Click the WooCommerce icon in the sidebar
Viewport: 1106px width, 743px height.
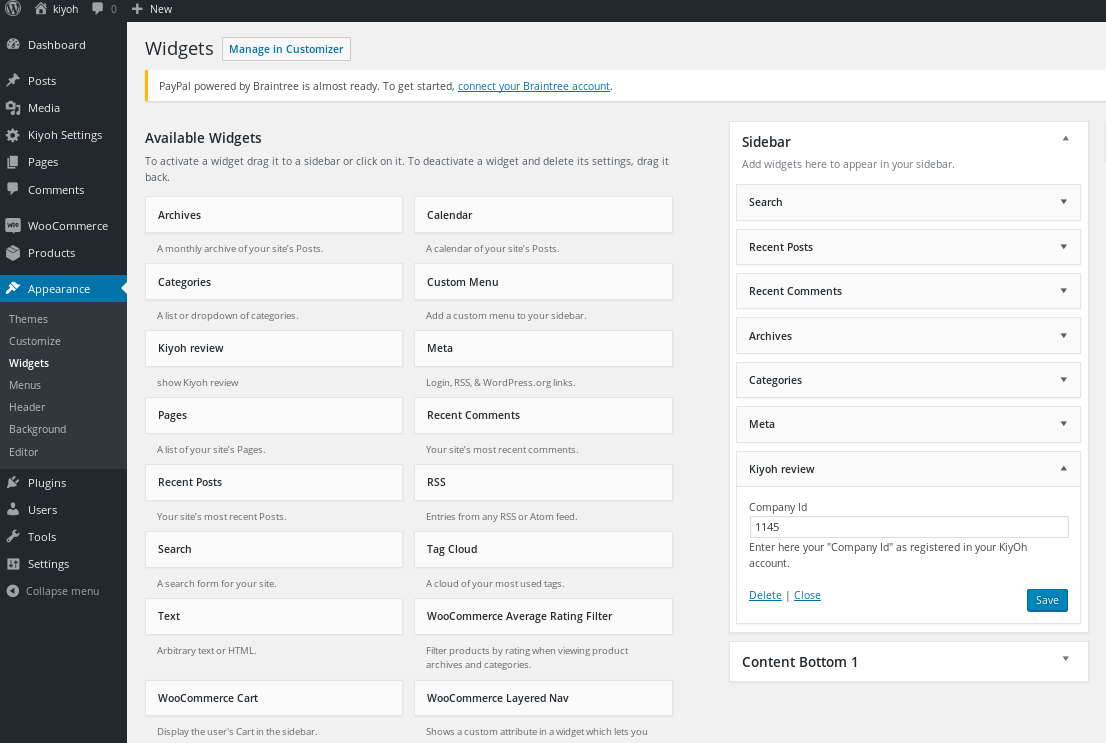[13, 226]
